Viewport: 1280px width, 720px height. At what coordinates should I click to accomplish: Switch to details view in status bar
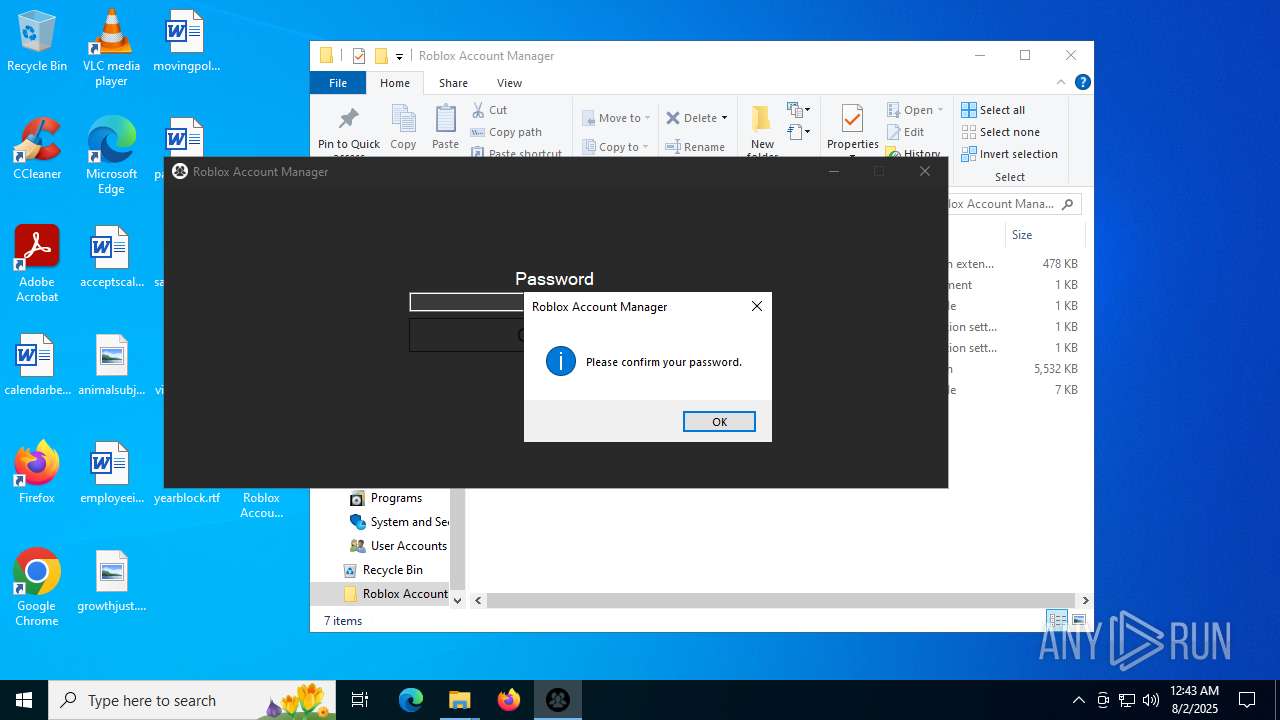click(x=1058, y=620)
